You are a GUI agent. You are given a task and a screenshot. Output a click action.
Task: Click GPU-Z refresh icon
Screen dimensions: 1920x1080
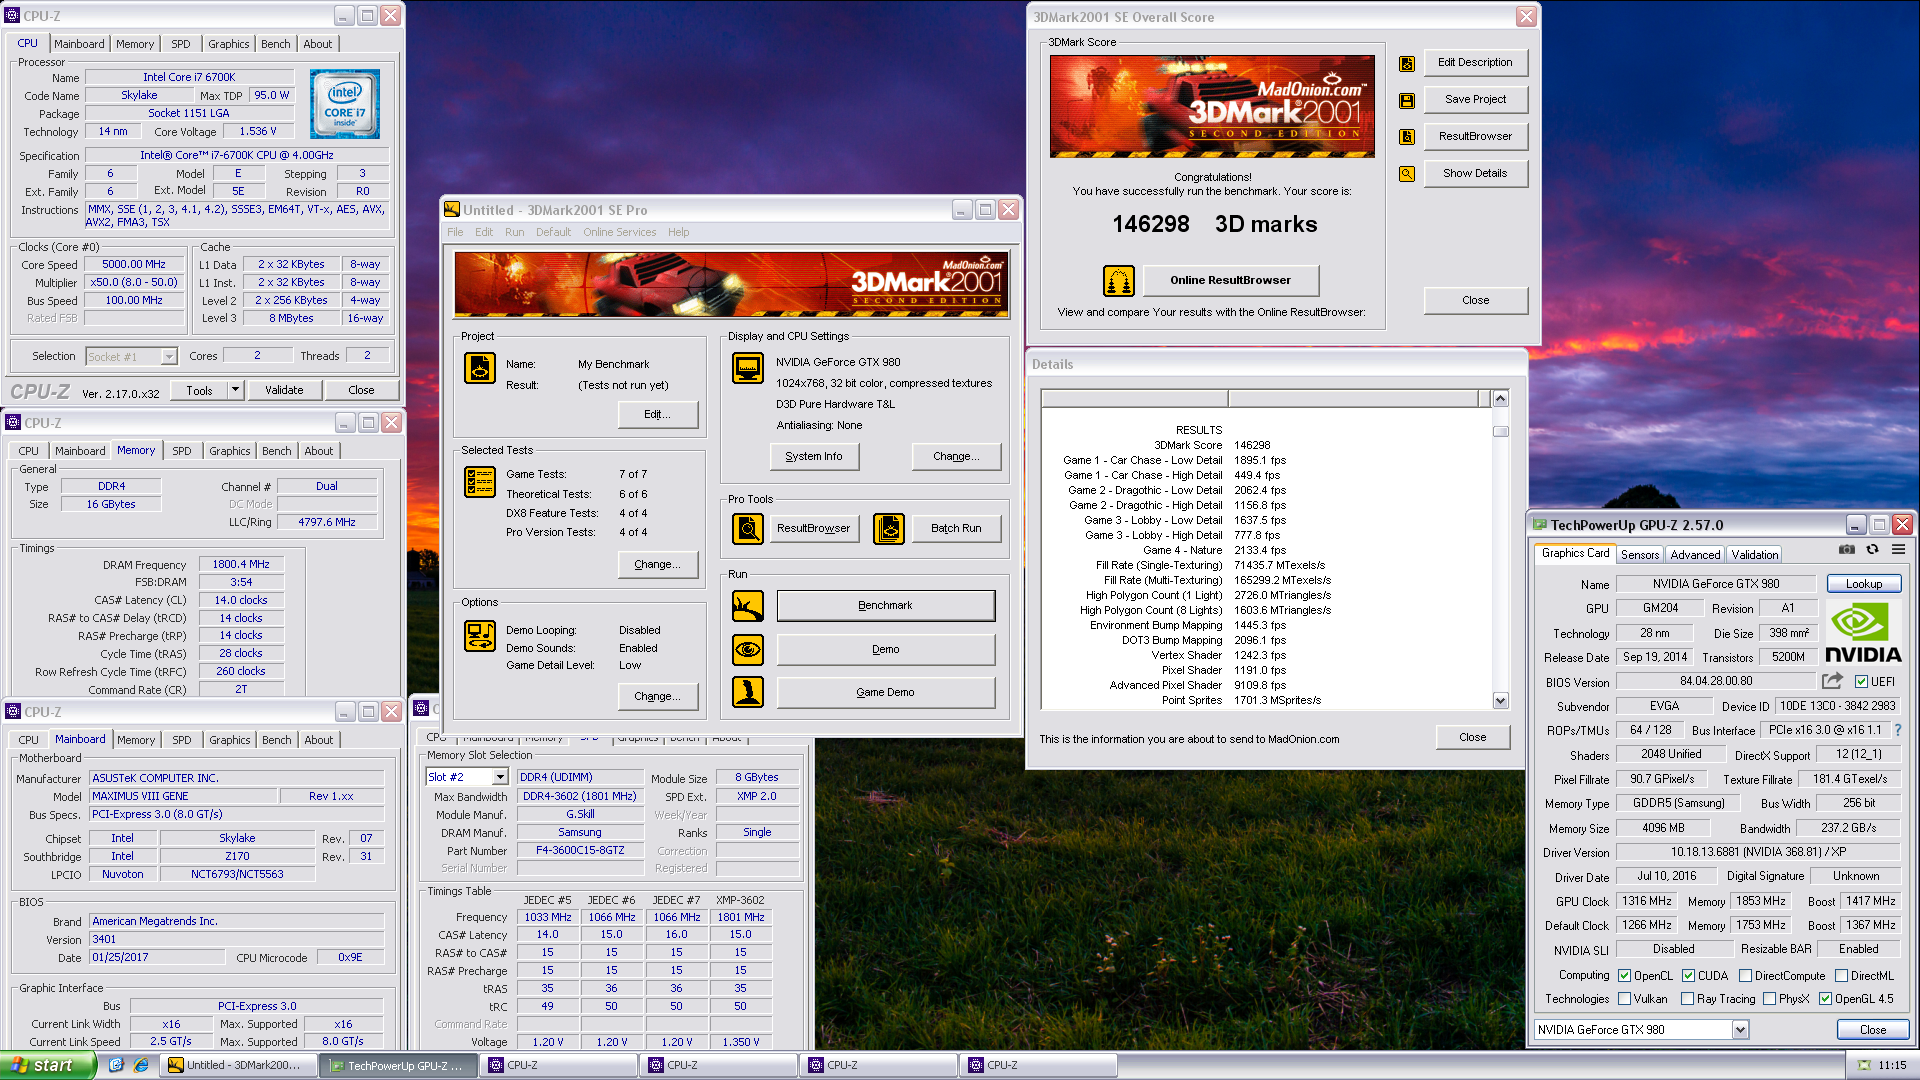coord(1872,549)
